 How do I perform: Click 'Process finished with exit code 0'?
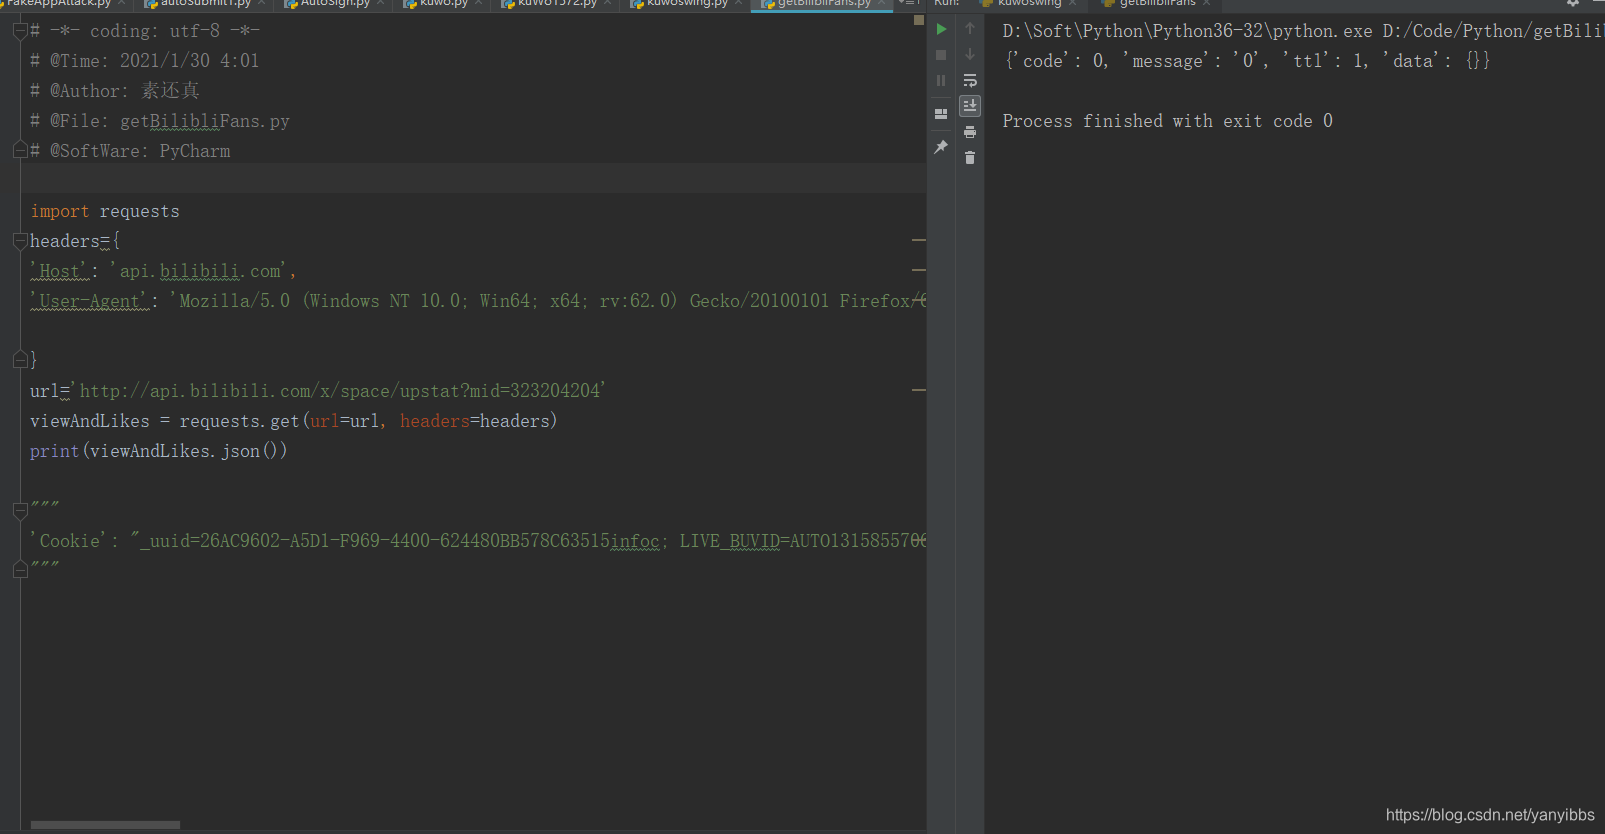[x=1167, y=121]
